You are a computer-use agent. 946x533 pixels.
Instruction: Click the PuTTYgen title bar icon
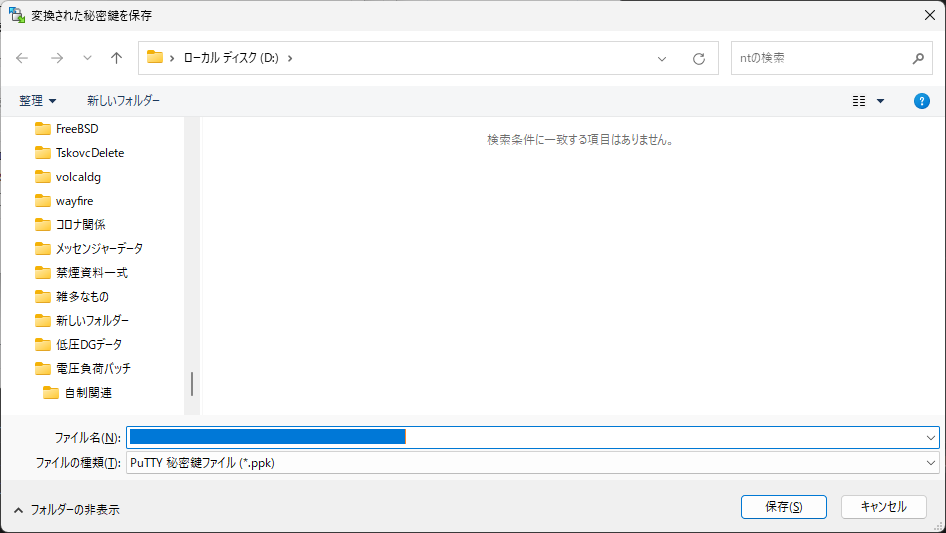coord(17,15)
